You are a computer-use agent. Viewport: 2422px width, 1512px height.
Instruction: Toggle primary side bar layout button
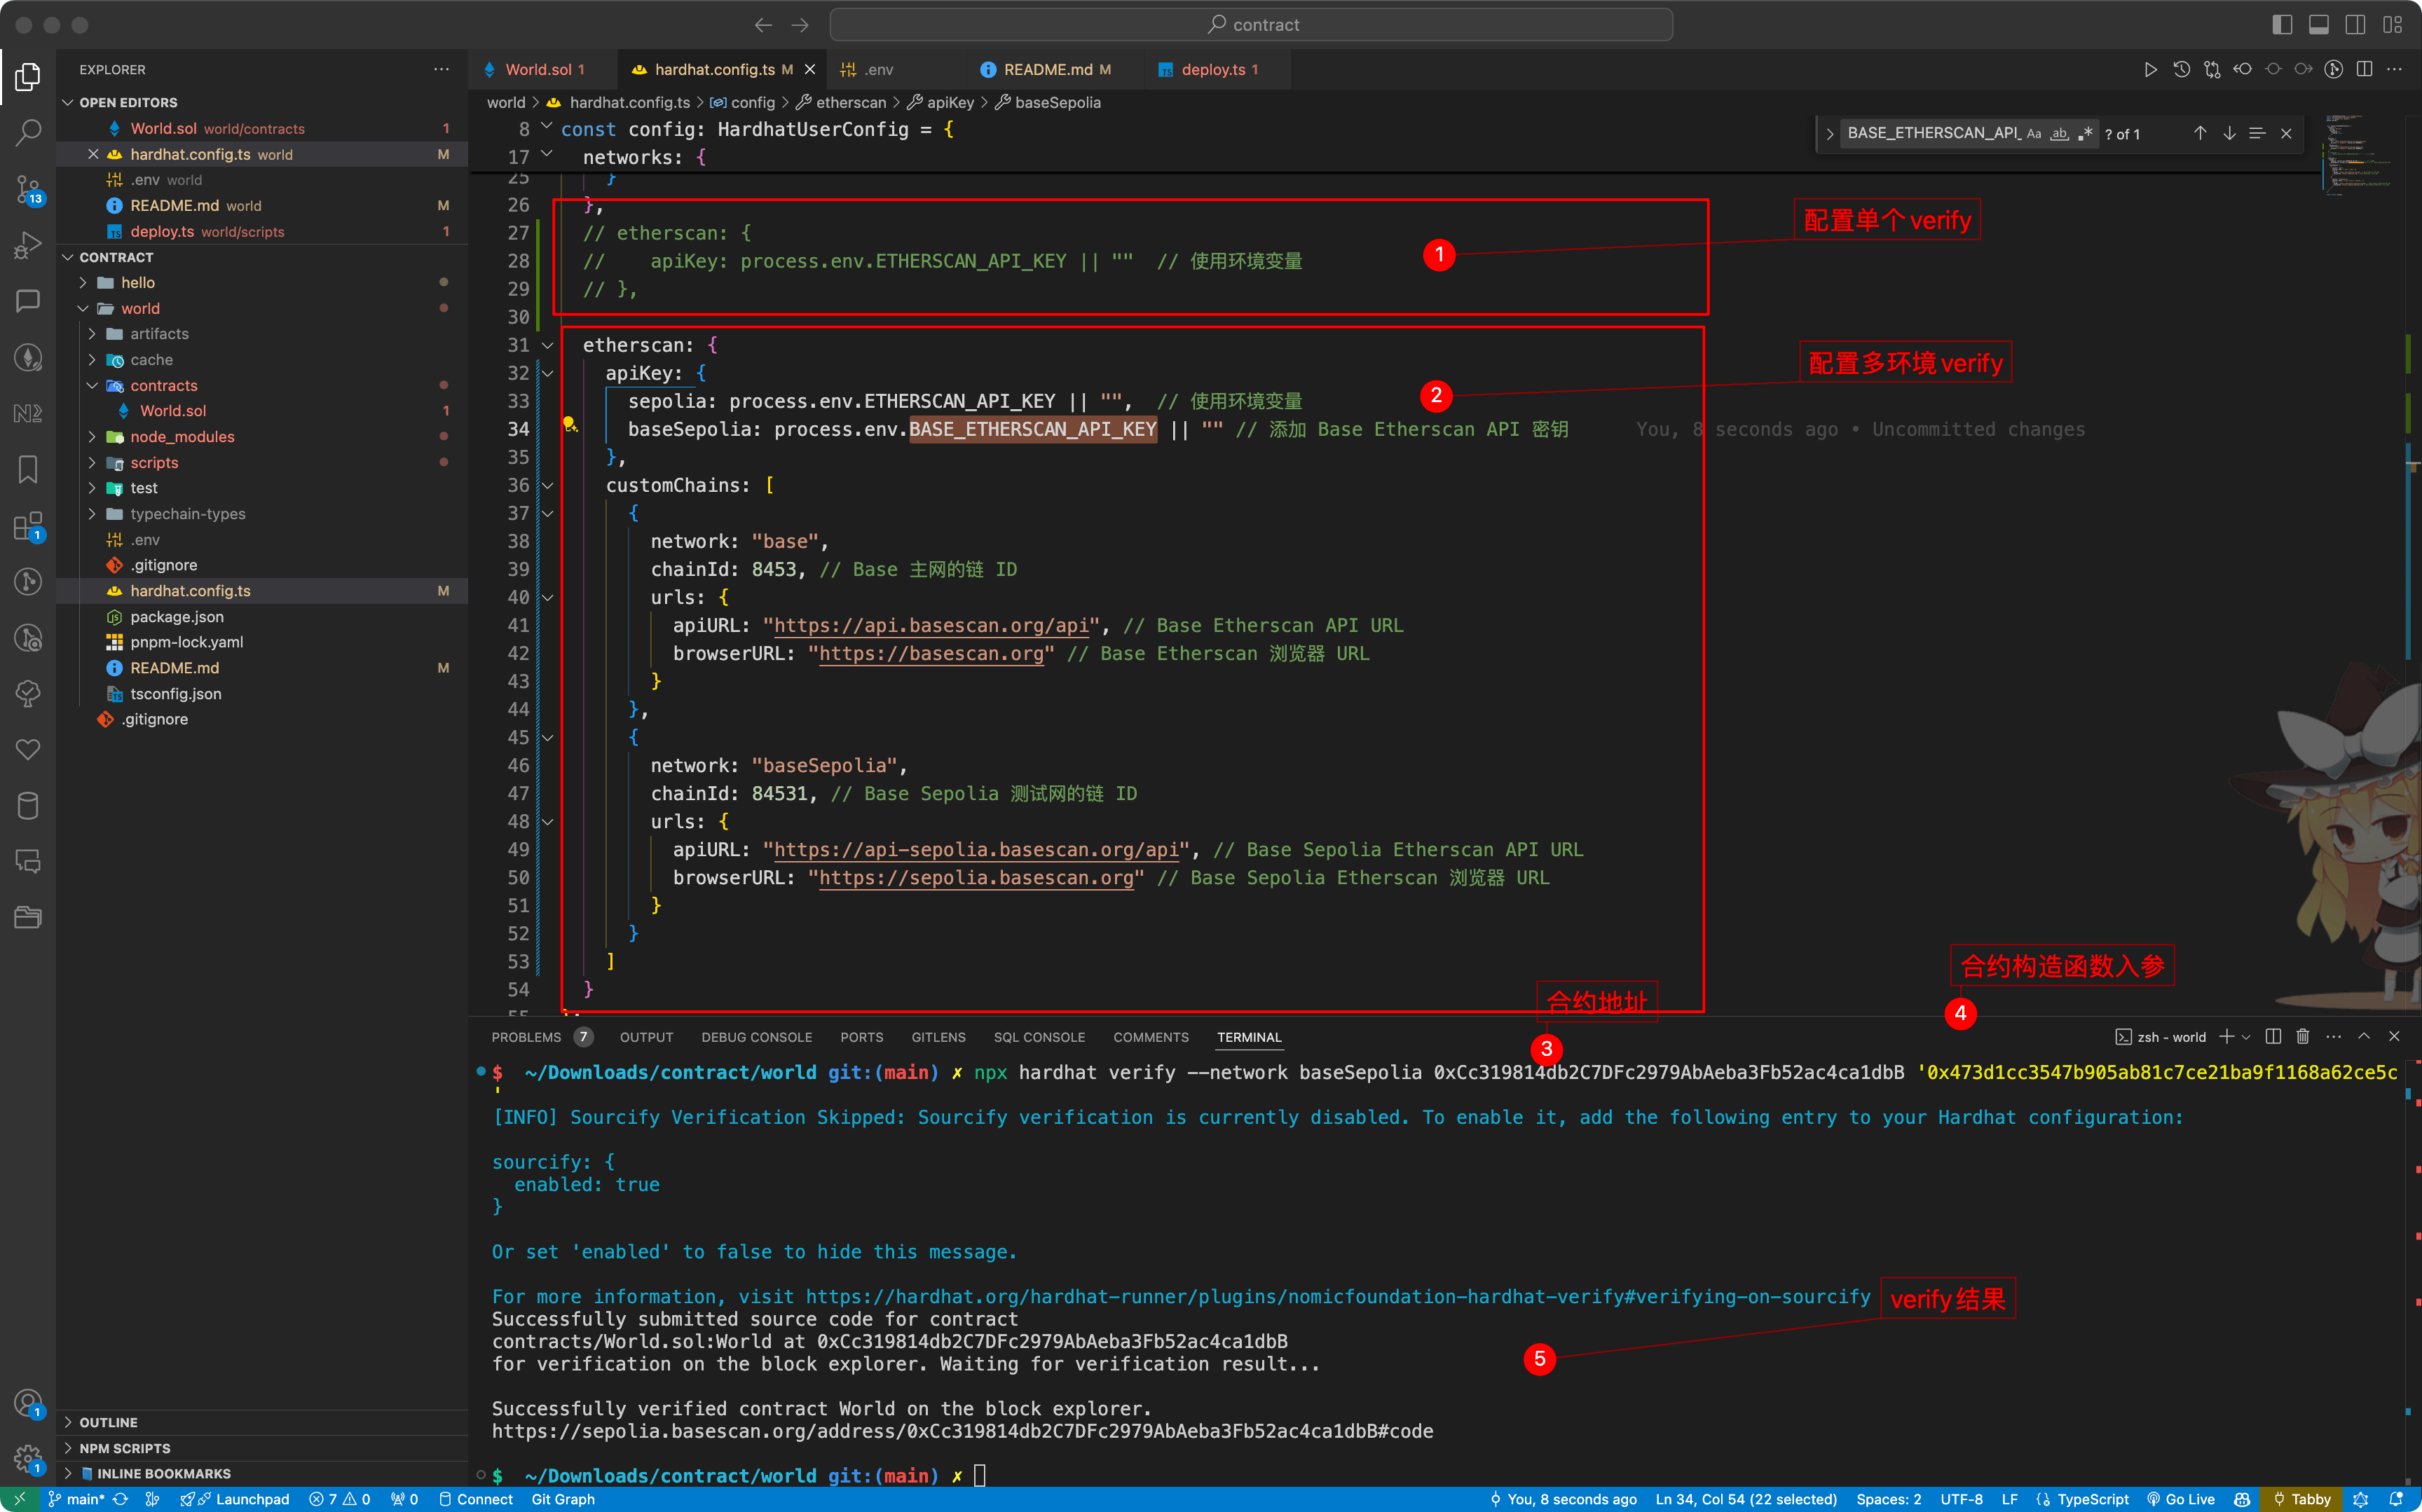pos(2282,25)
